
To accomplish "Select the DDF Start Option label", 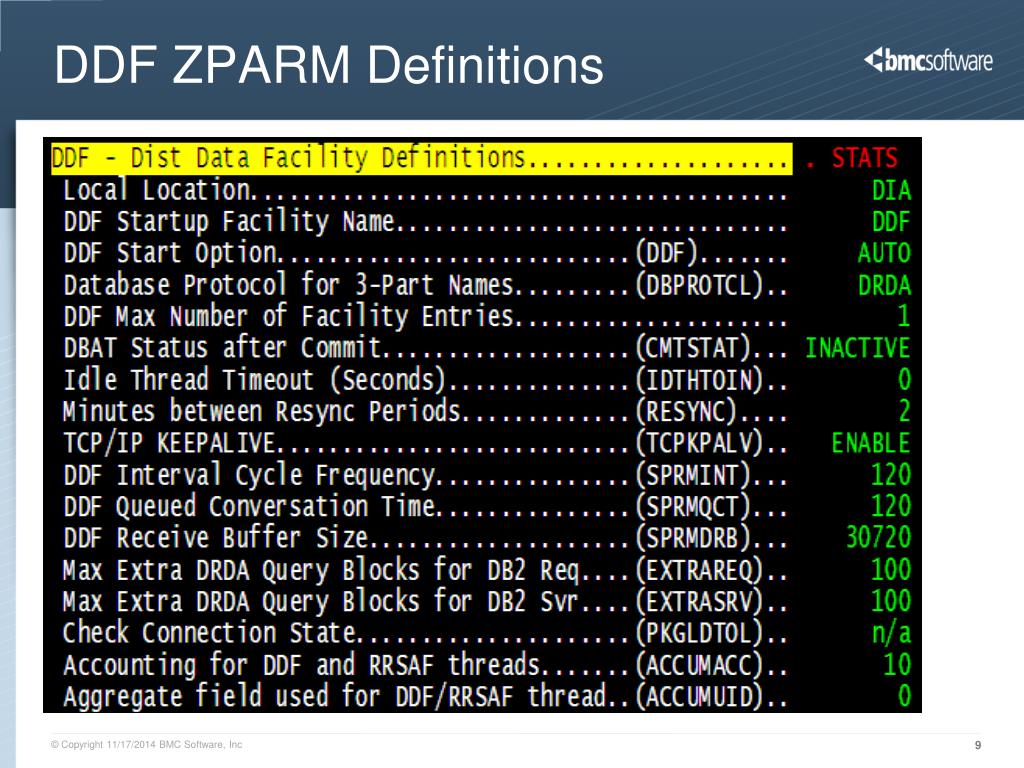I will 170,253.
